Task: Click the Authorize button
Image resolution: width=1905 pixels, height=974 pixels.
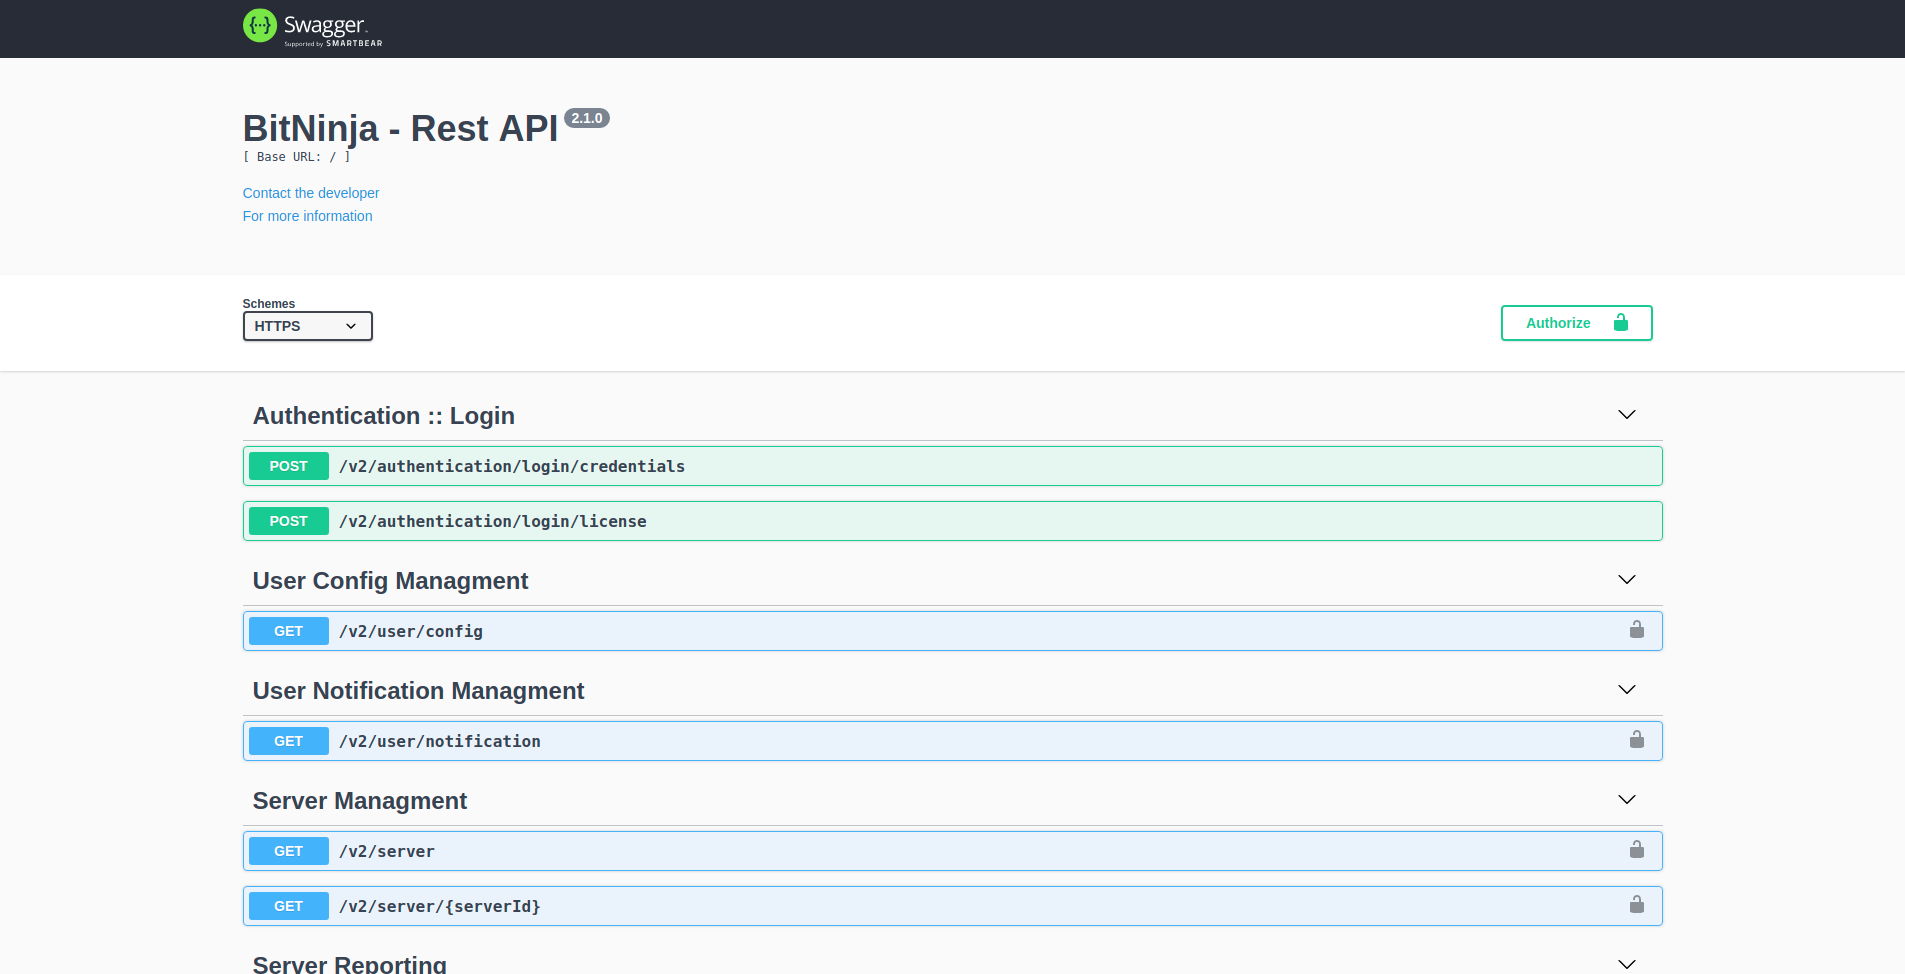Action: point(1576,323)
